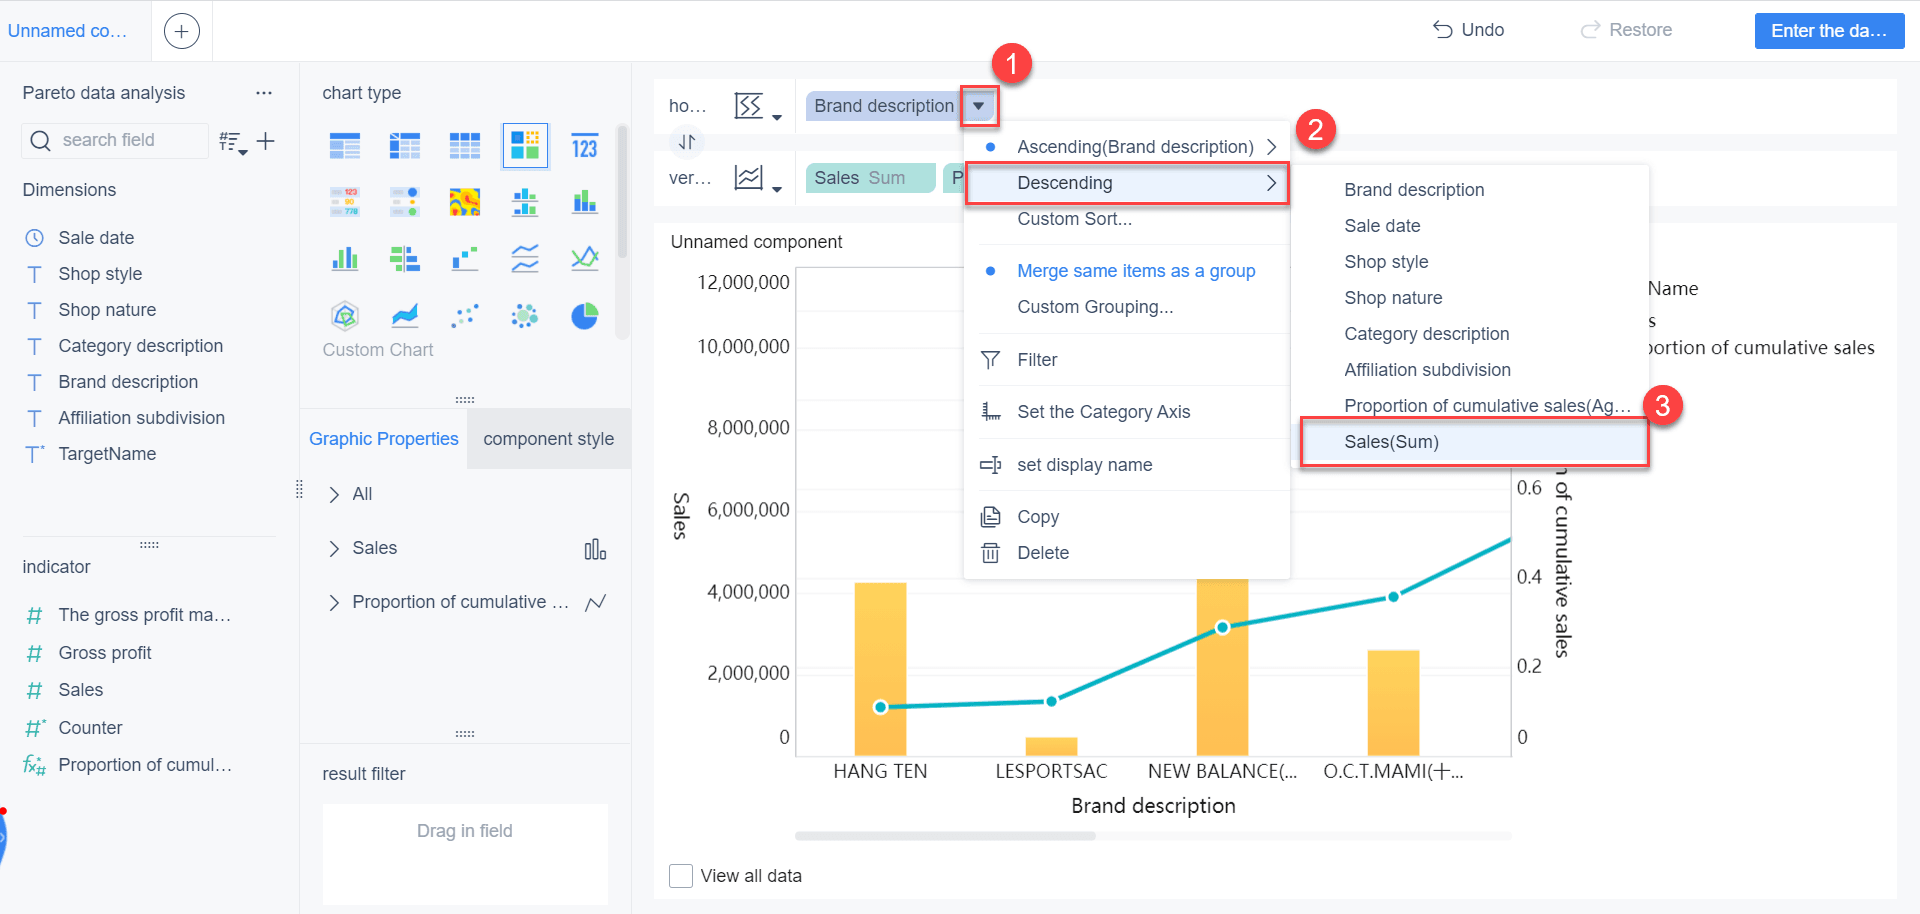The width and height of the screenshot is (1920, 914).
Task: Check the View all data checkbox
Action: 681,876
